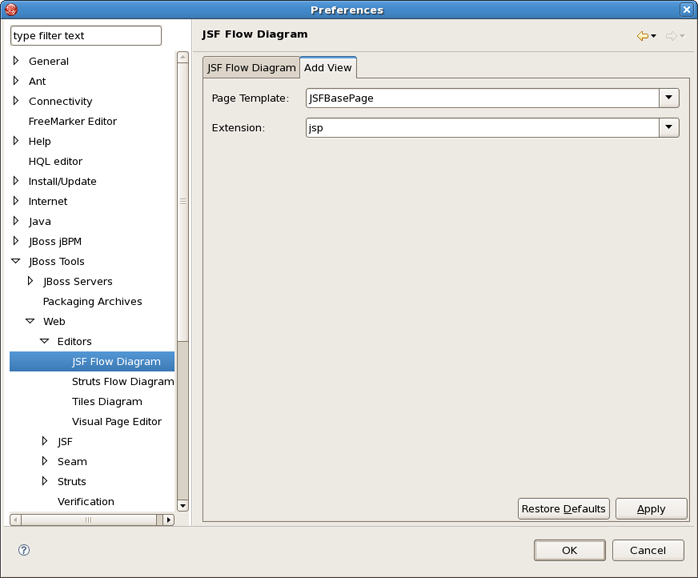Switch to the JSF Flow Diagram tab
The width and height of the screenshot is (698, 578).
[x=251, y=68]
